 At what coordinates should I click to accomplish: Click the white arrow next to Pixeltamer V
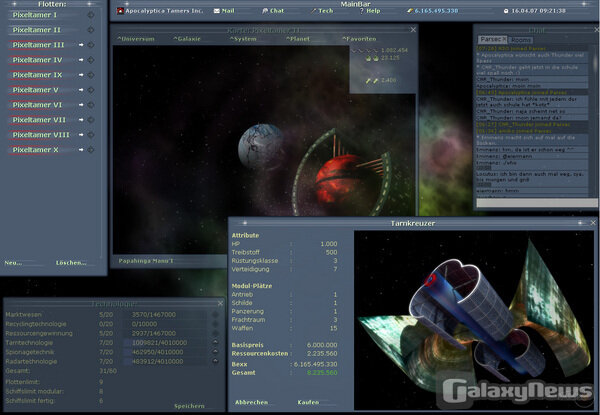click(81, 90)
